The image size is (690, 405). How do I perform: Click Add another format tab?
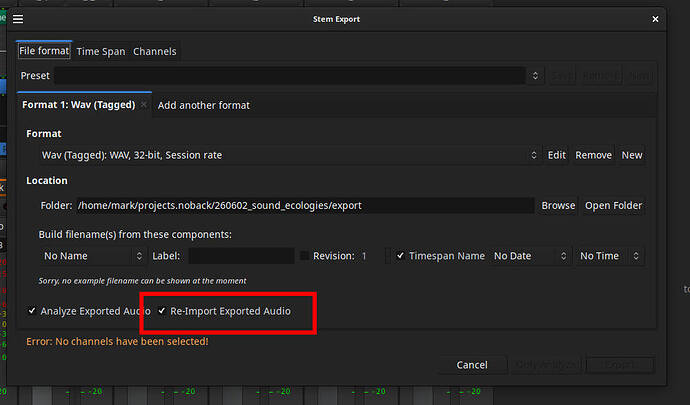point(204,105)
